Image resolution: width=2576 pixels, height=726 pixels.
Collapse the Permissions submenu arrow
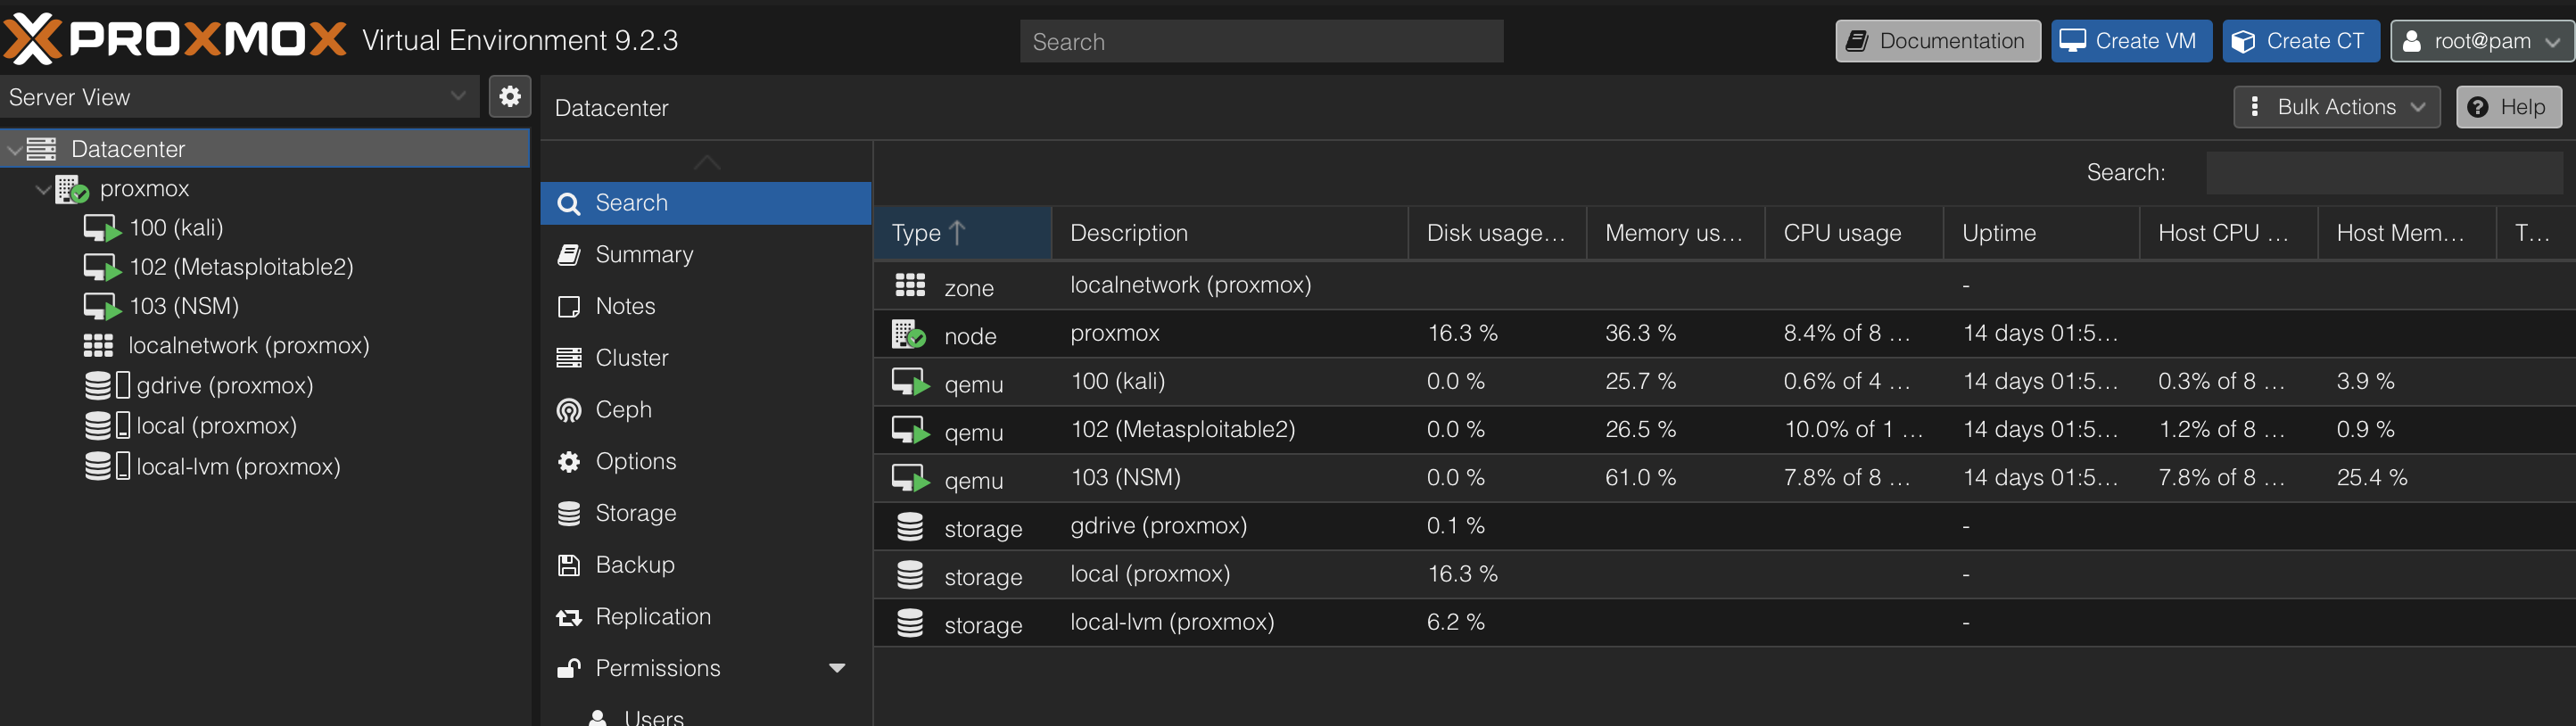click(x=837, y=668)
